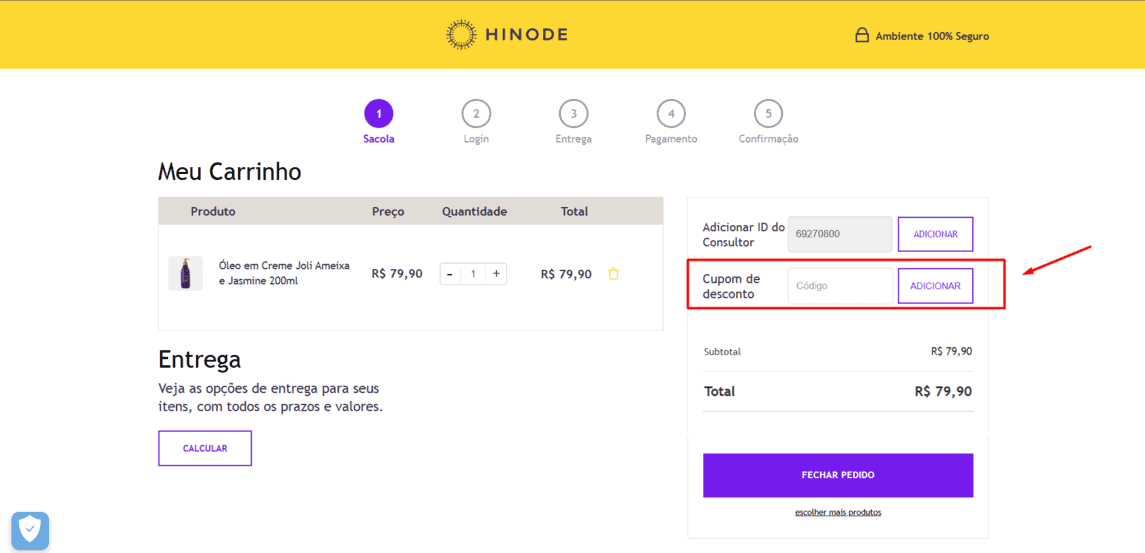Select step 2 Login
The width and height of the screenshot is (1145, 553).
point(476,122)
